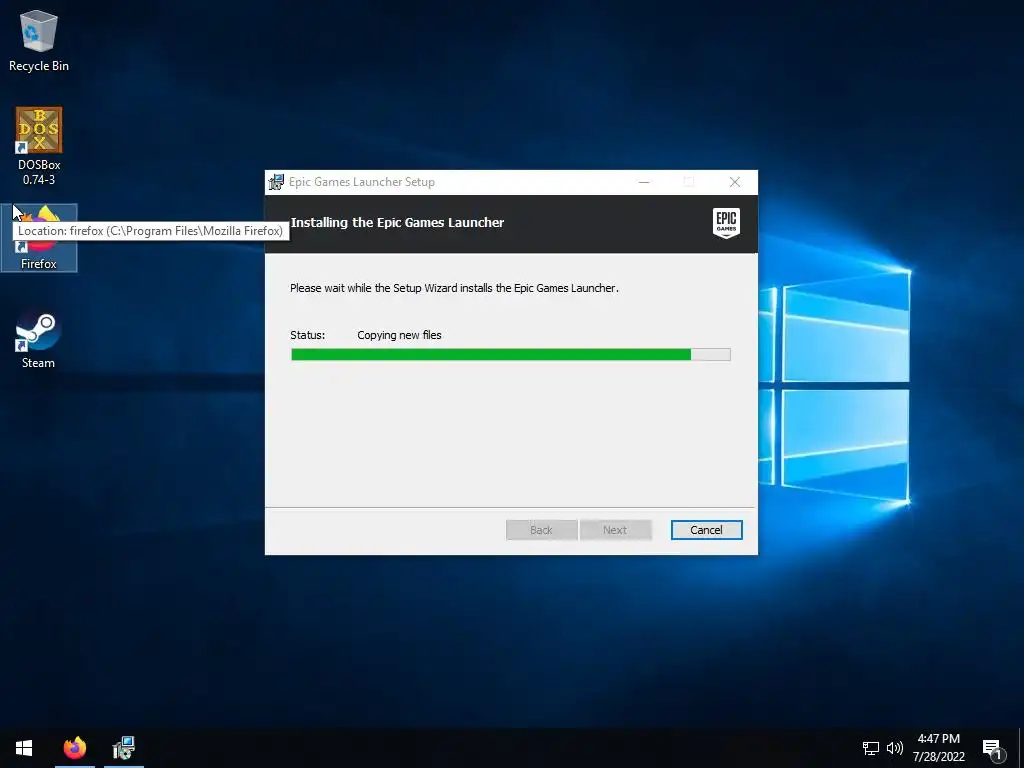Open the Action Center notifications icon
This screenshot has height=768, width=1024.
(993, 749)
